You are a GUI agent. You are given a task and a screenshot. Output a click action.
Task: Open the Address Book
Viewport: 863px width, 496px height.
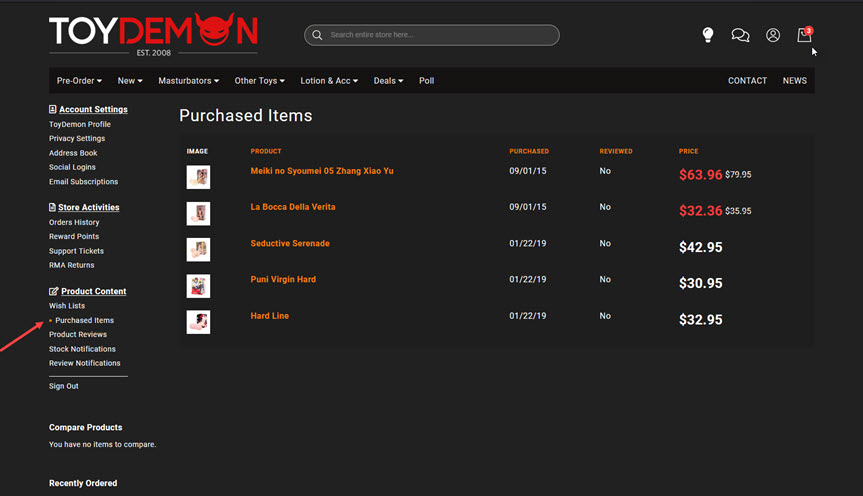coord(73,153)
